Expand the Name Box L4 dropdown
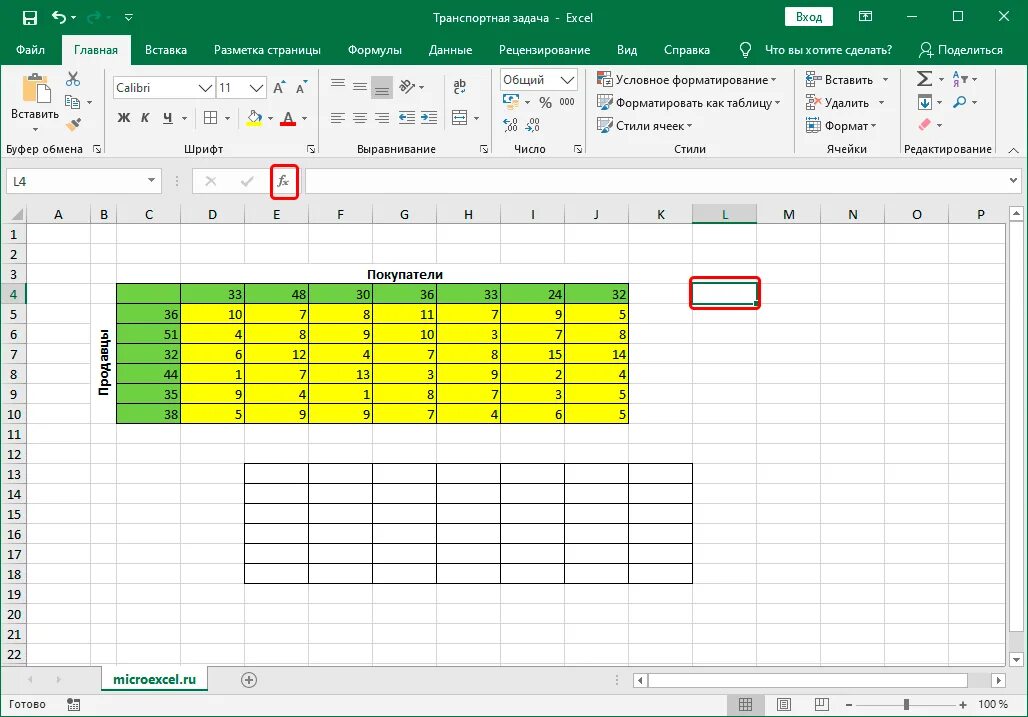Image resolution: width=1028 pixels, height=717 pixels. tap(151, 181)
